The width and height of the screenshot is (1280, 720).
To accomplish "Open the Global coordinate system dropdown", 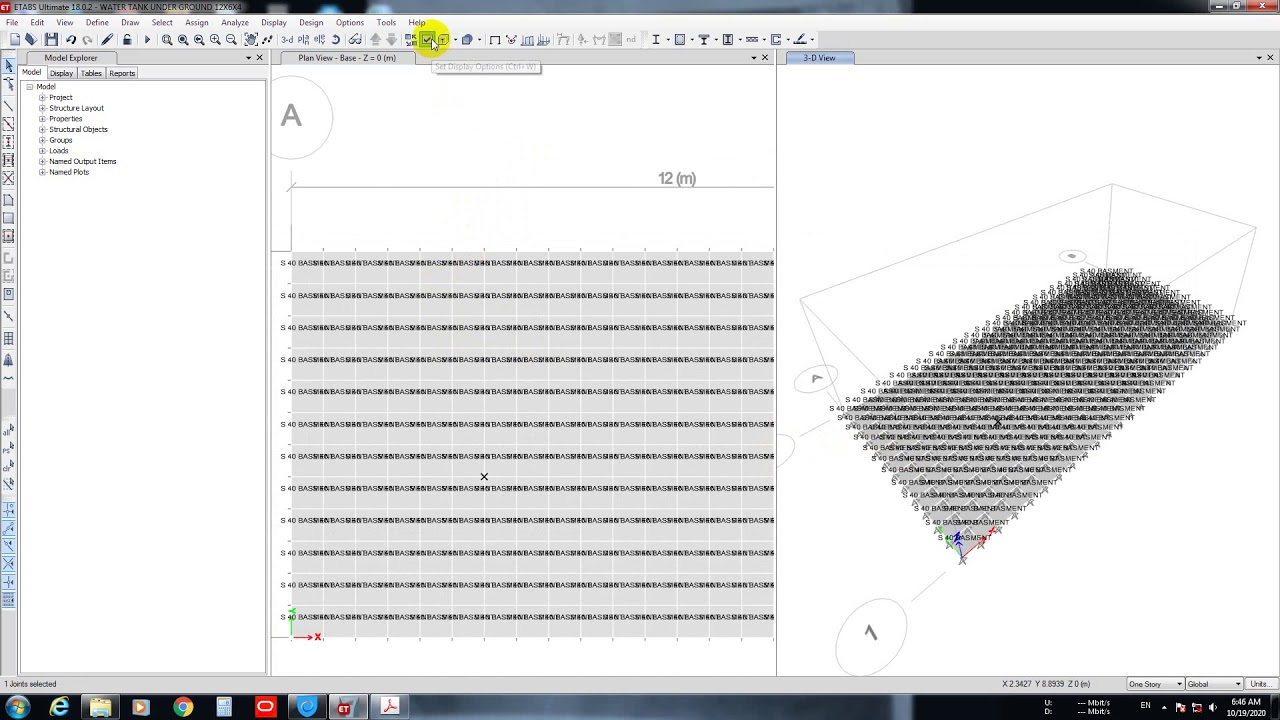I will tap(1214, 684).
